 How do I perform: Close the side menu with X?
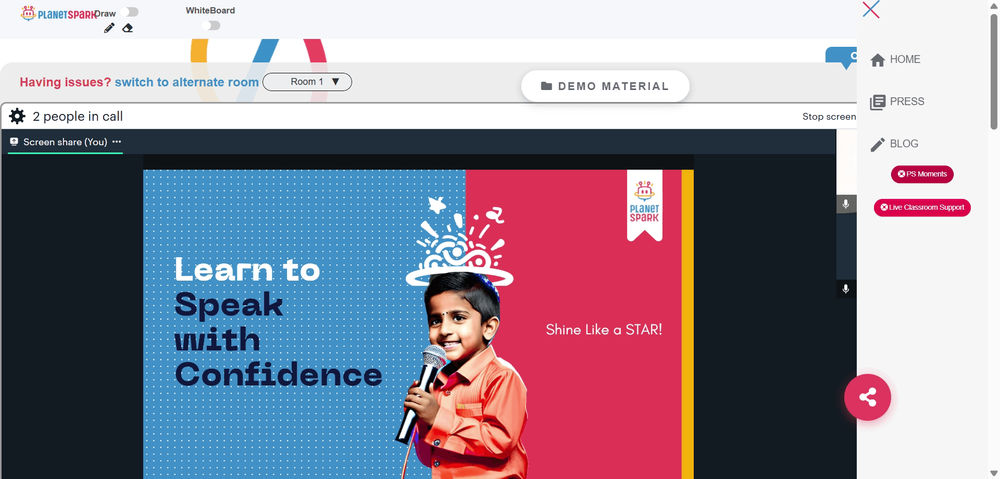click(871, 10)
